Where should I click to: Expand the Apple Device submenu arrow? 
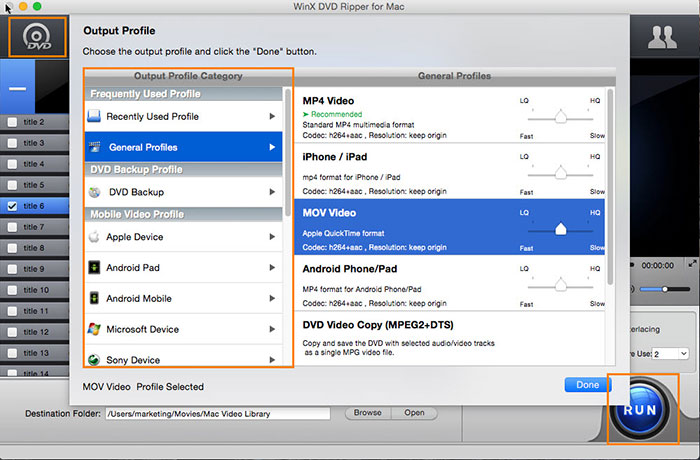[x=272, y=237]
